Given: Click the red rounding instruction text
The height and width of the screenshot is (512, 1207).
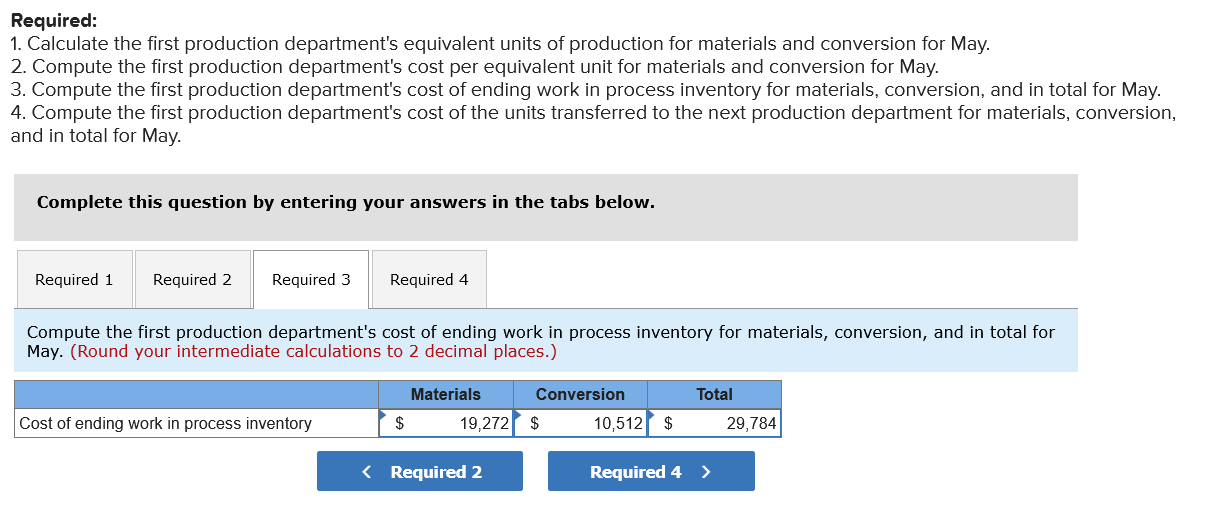Looking at the screenshot, I should [x=313, y=352].
